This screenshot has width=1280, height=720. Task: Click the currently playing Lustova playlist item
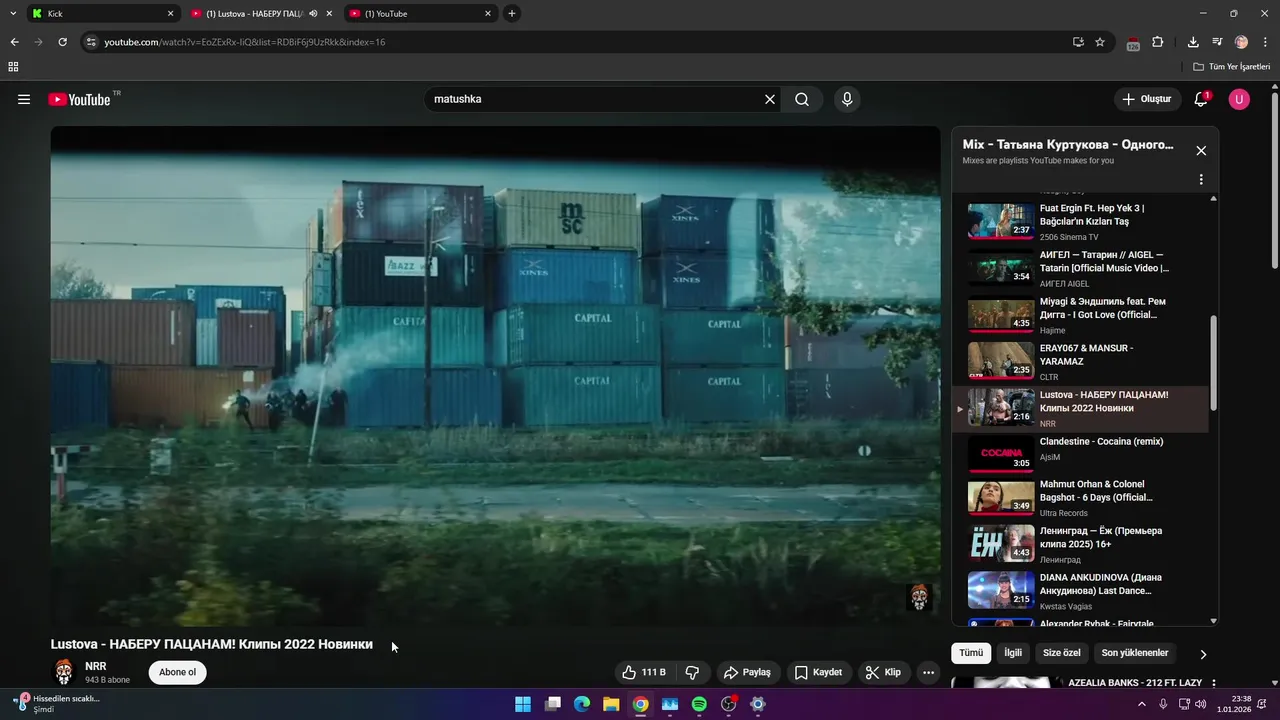click(x=1080, y=408)
